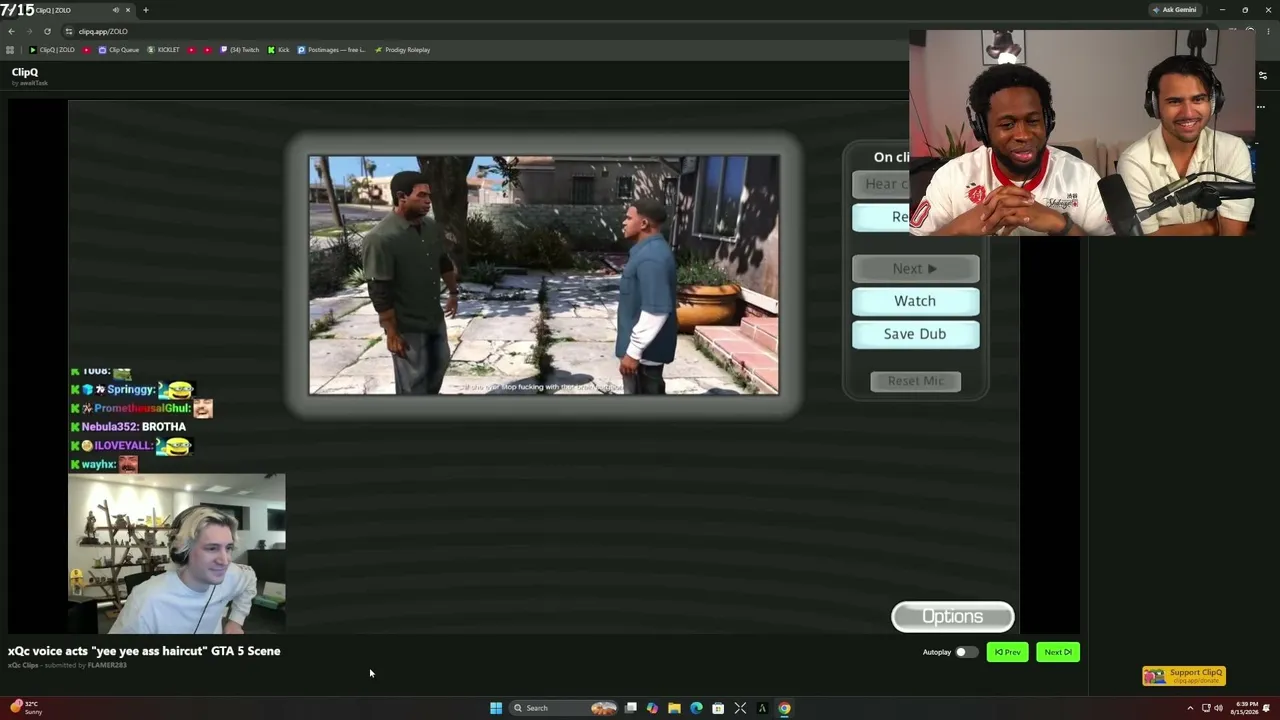Go to previous clip with Prev button
Viewport: 1280px width, 720px height.
(1007, 652)
